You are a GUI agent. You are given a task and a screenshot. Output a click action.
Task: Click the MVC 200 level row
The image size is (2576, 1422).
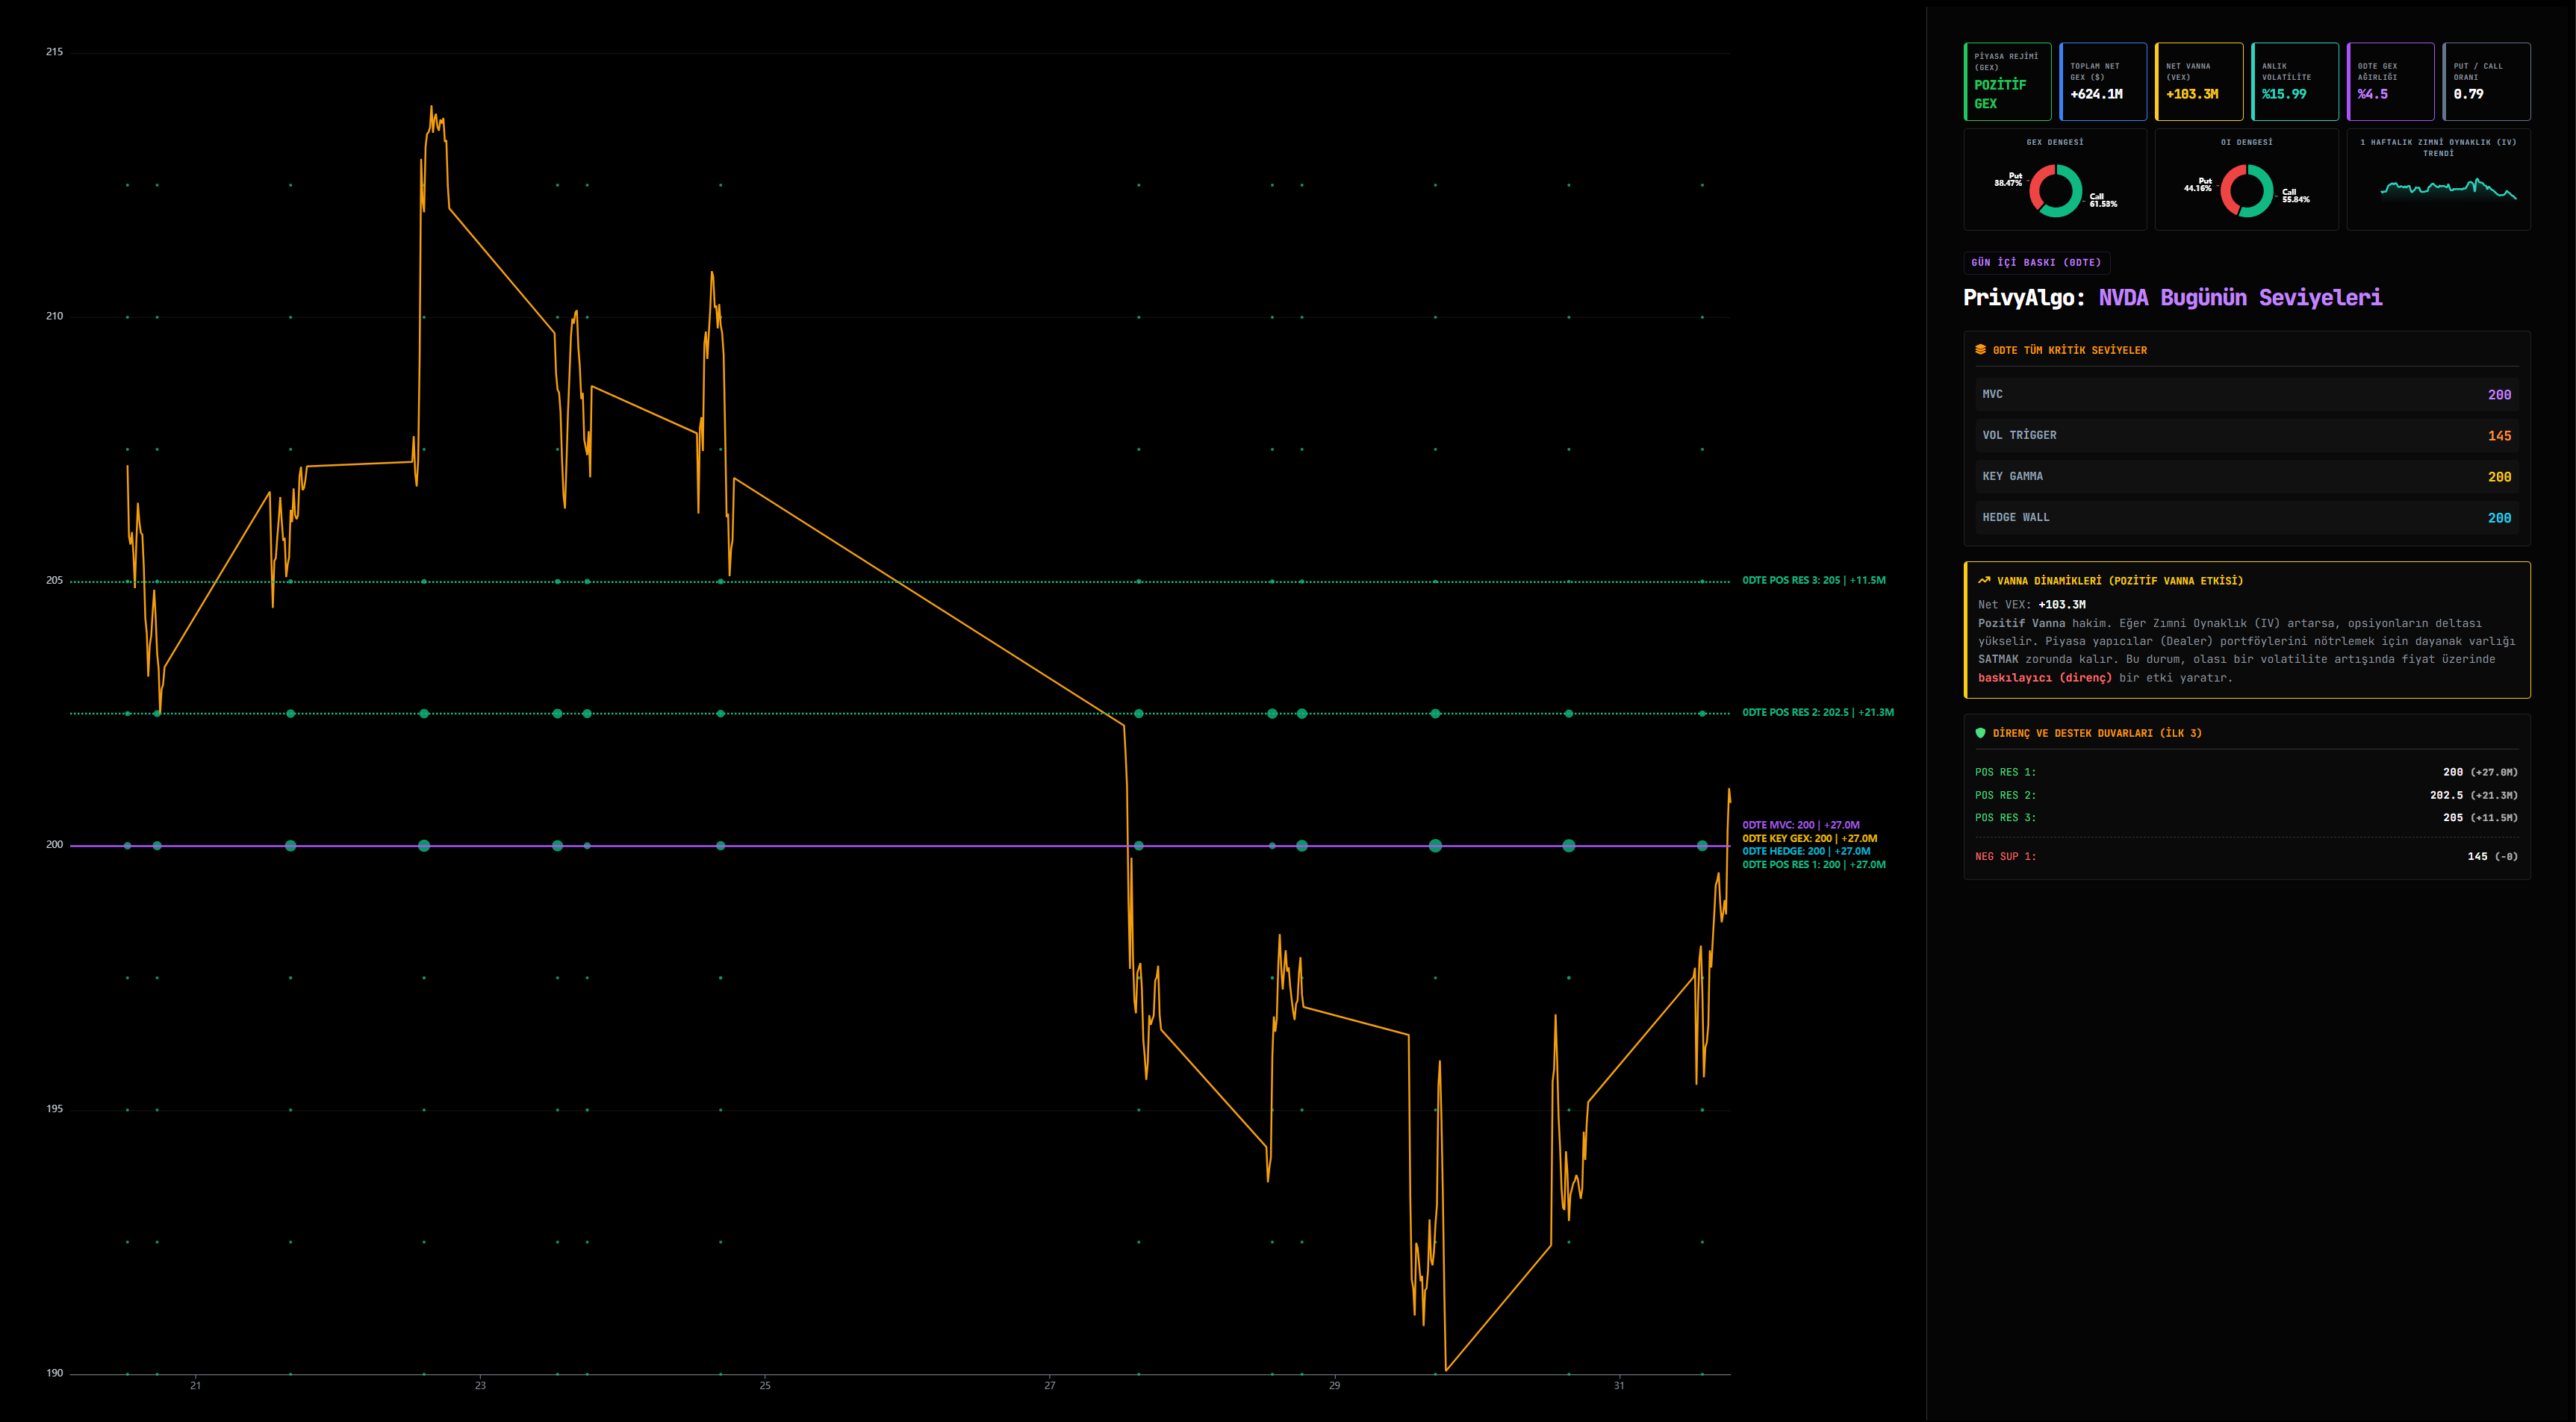tap(2247, 394)
